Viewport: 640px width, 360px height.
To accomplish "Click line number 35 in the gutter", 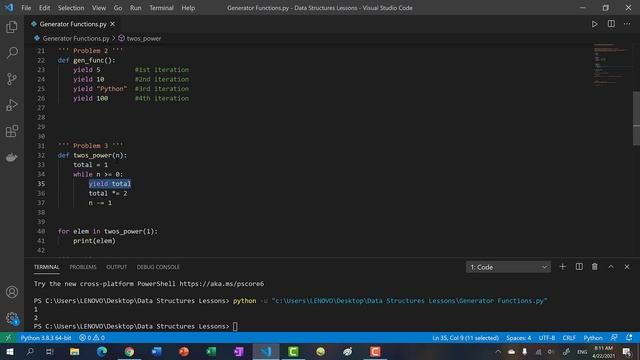I will coord(41,184).
